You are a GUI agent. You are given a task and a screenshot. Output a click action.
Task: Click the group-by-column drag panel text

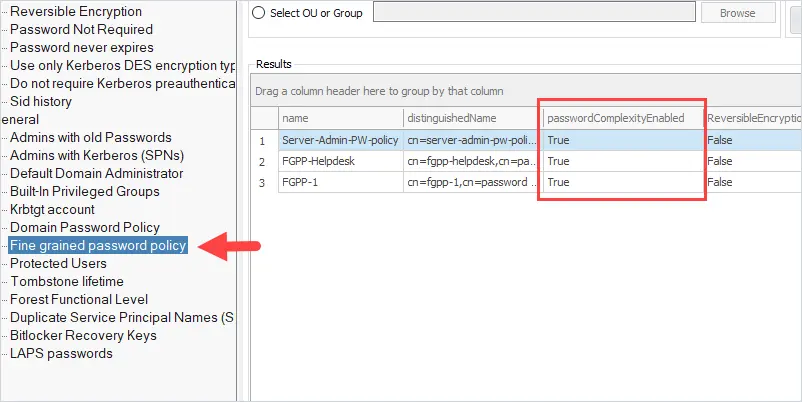[x=379, y=91]
